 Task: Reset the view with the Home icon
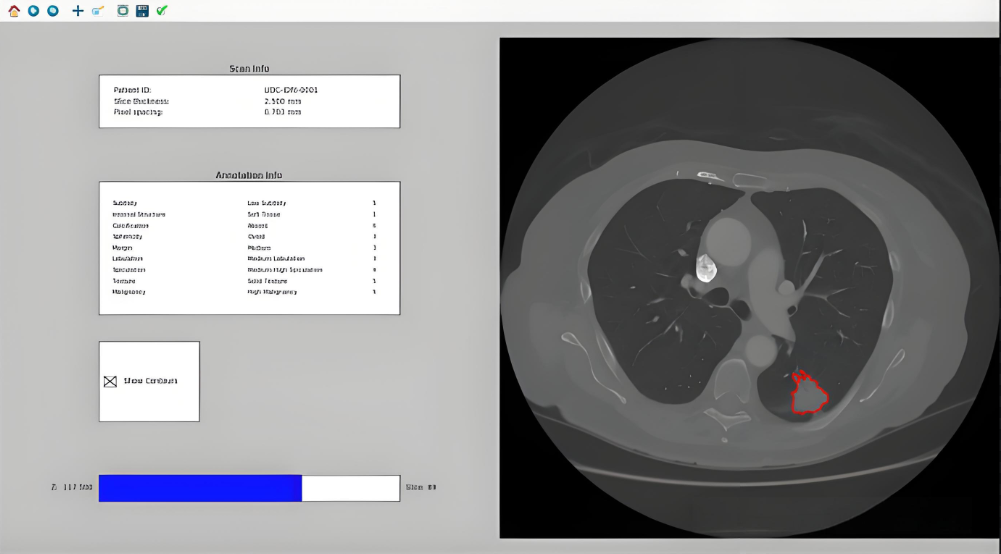(14, 10)
